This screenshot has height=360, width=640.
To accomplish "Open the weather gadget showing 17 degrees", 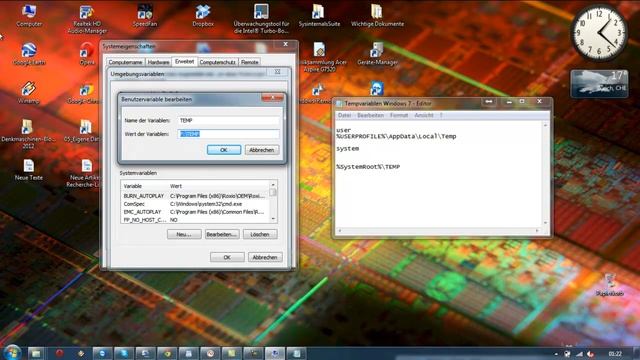I will 599,84.
